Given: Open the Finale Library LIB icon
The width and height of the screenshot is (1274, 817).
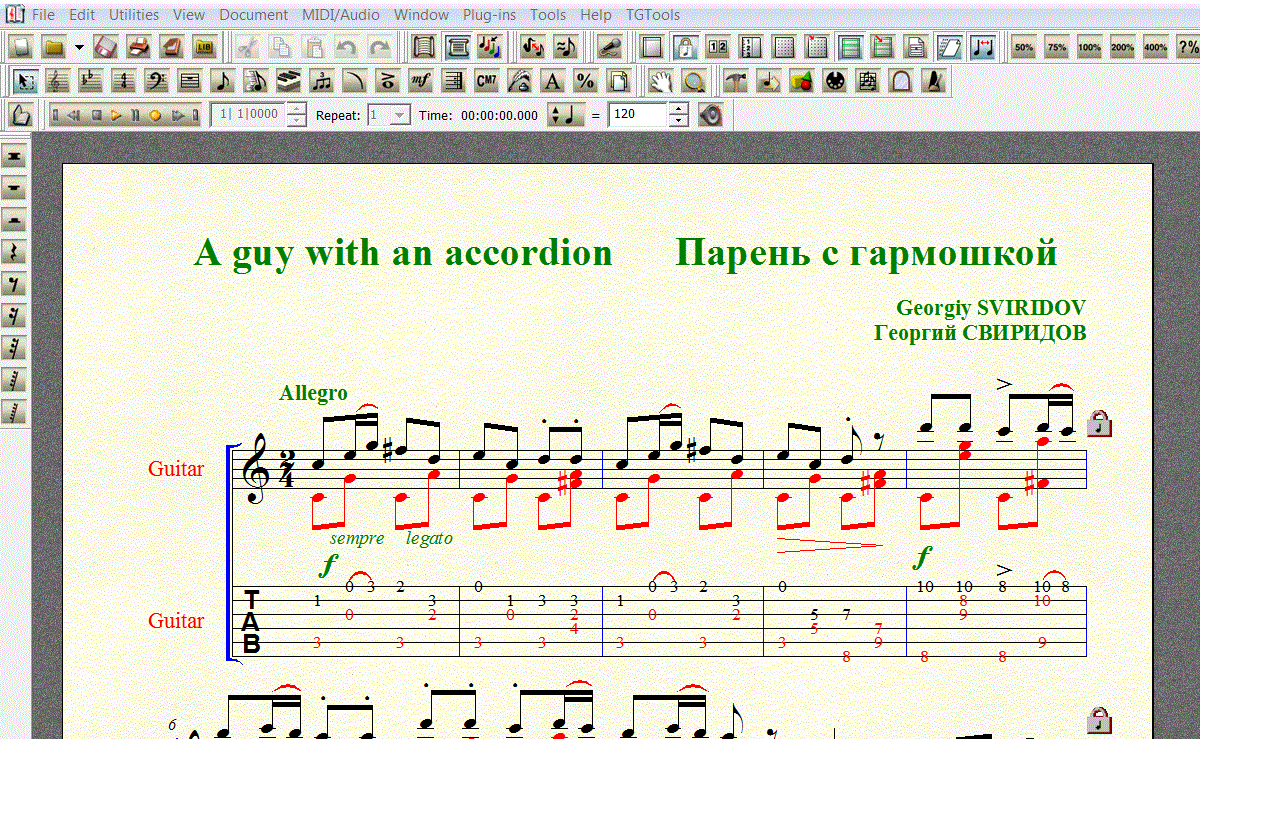Looking at the screenshot, I should coord(204,47).
